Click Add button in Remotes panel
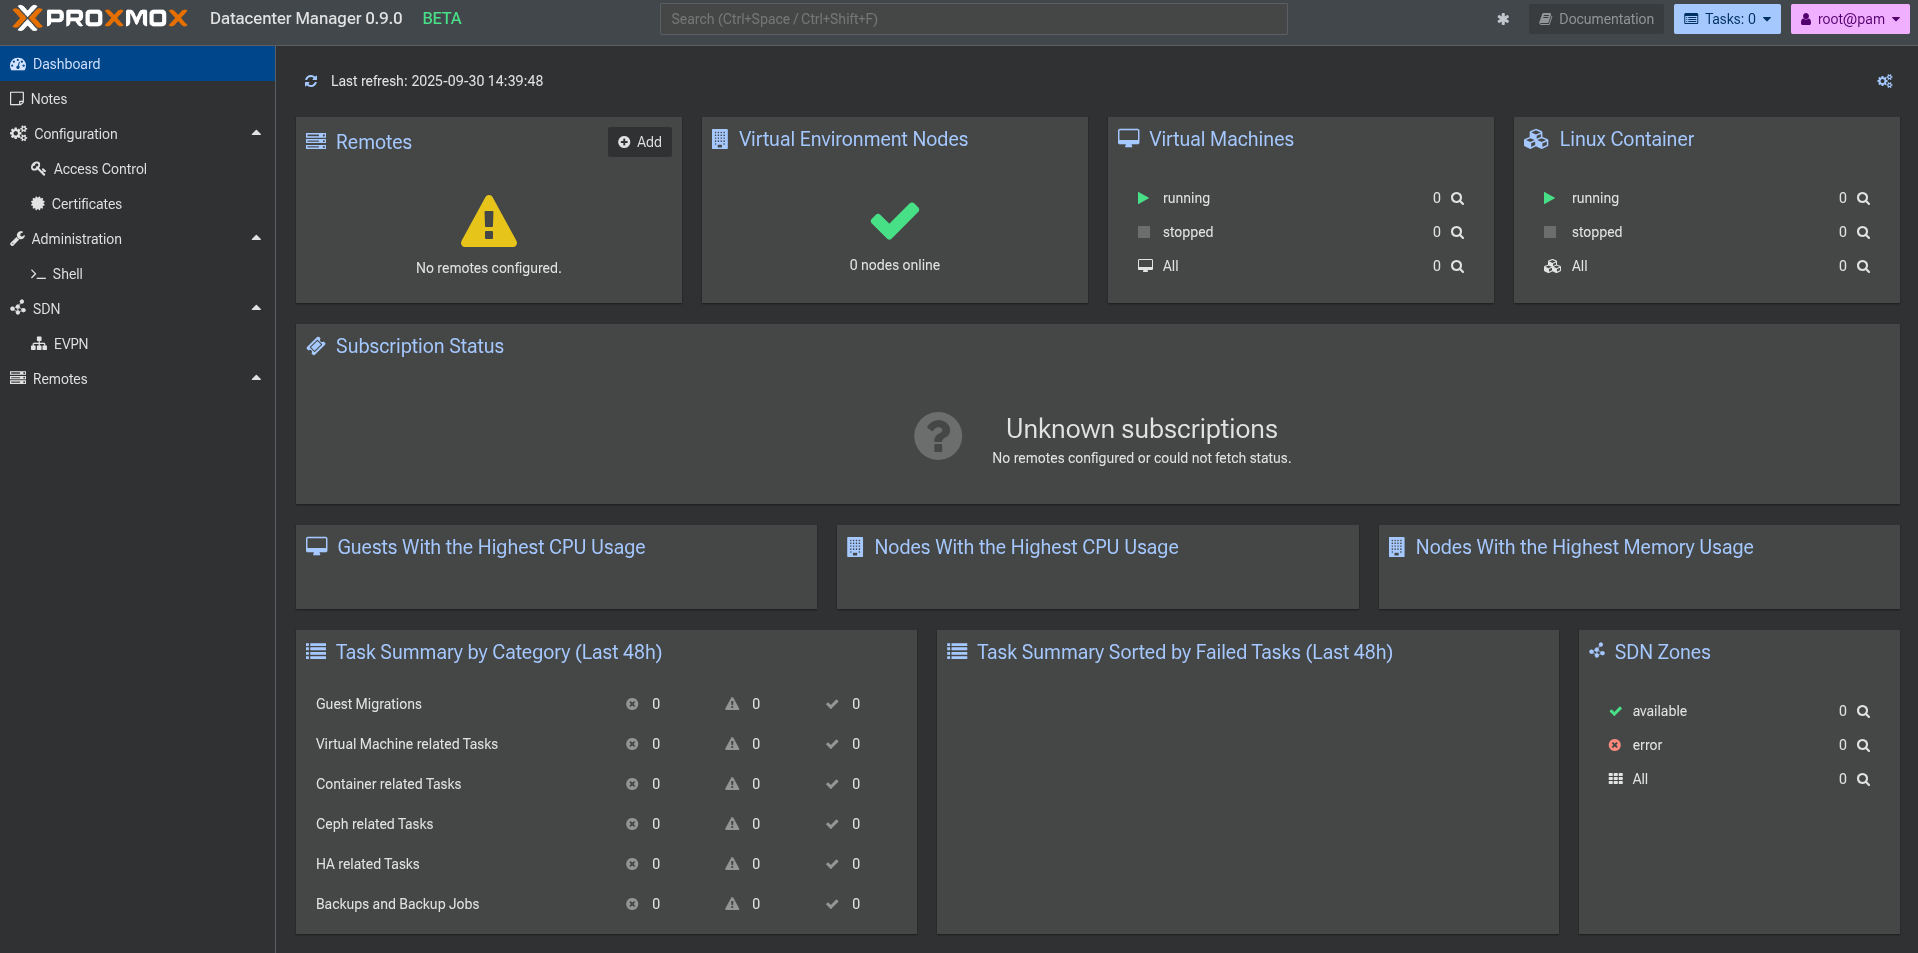The width and height of the screenshot is (1918, 953). 640,142
